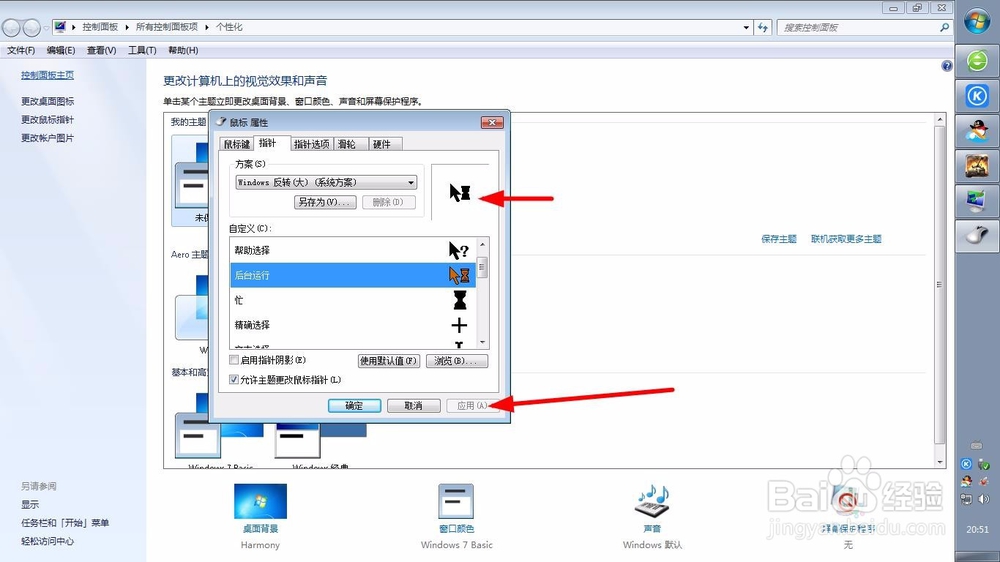The image size is (1000, 562).
Task: Open the 编辑(E) menu
Action: coord(61,50)
